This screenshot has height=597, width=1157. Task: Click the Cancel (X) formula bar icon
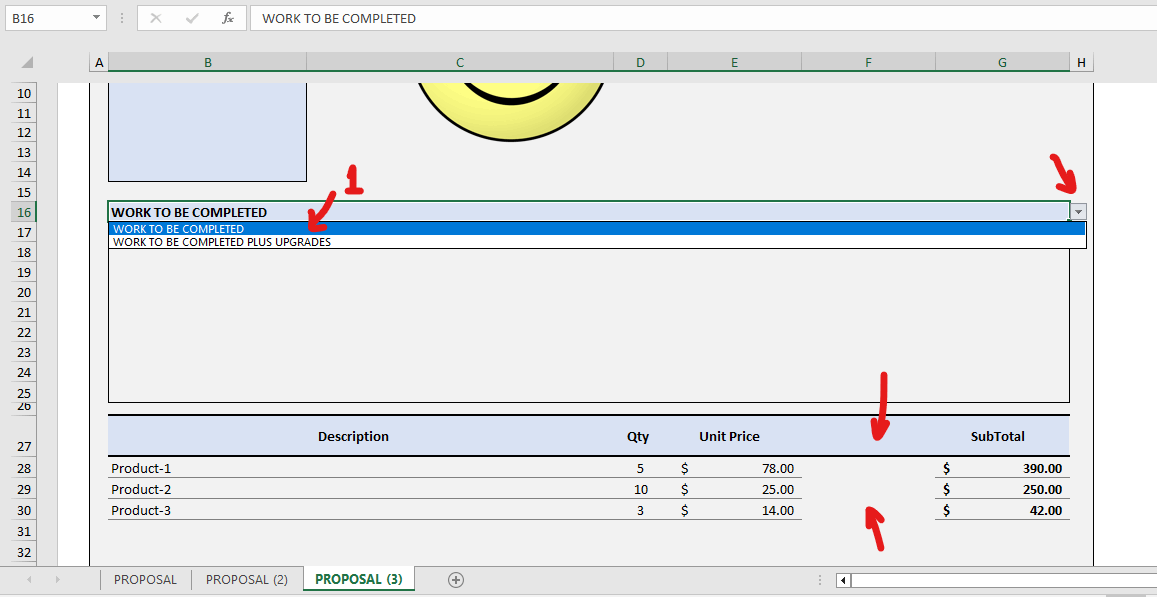[156, 18]
